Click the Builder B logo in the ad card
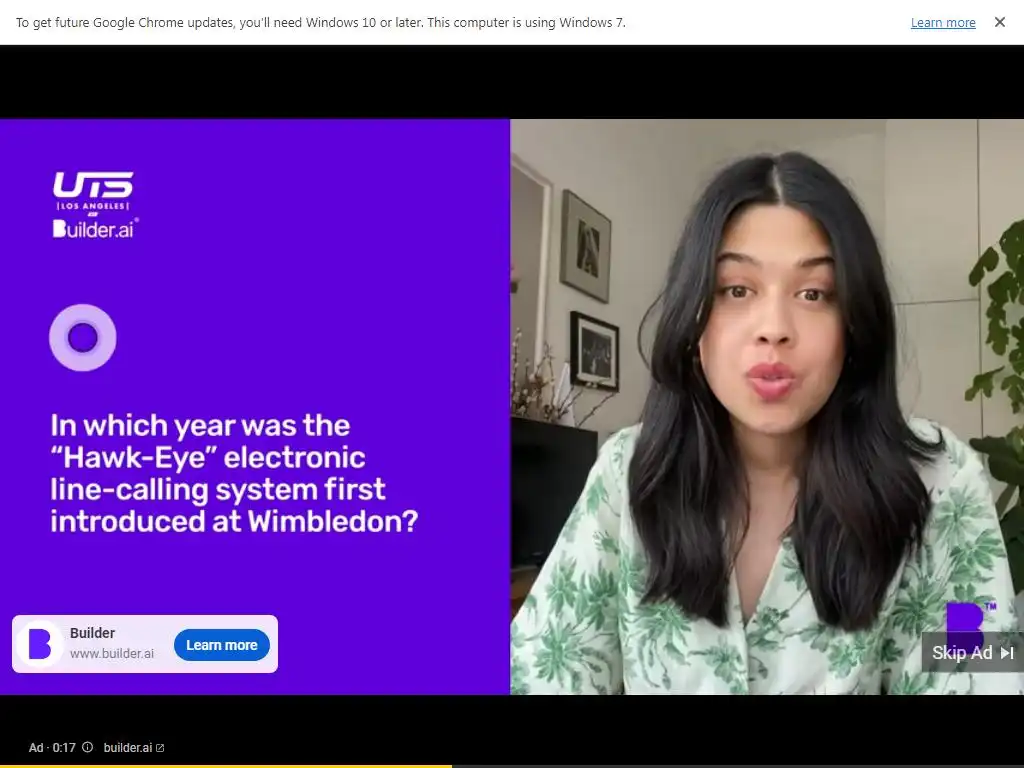 (x=39, y=644)
